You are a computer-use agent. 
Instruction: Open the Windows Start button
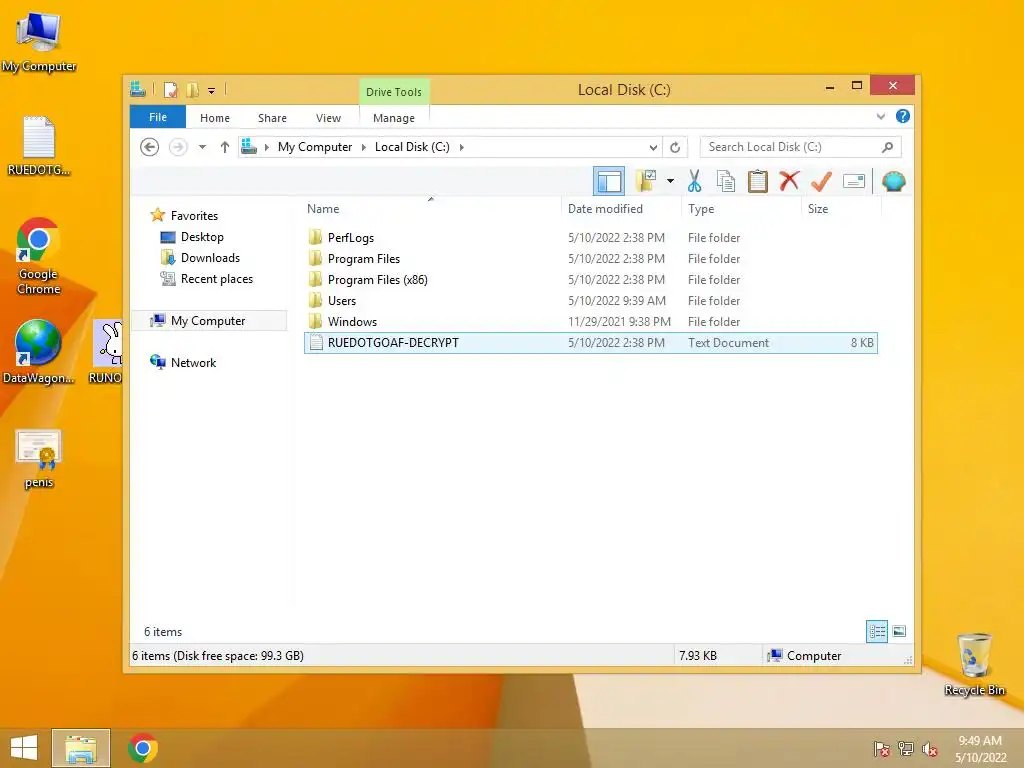click(24, 748)
